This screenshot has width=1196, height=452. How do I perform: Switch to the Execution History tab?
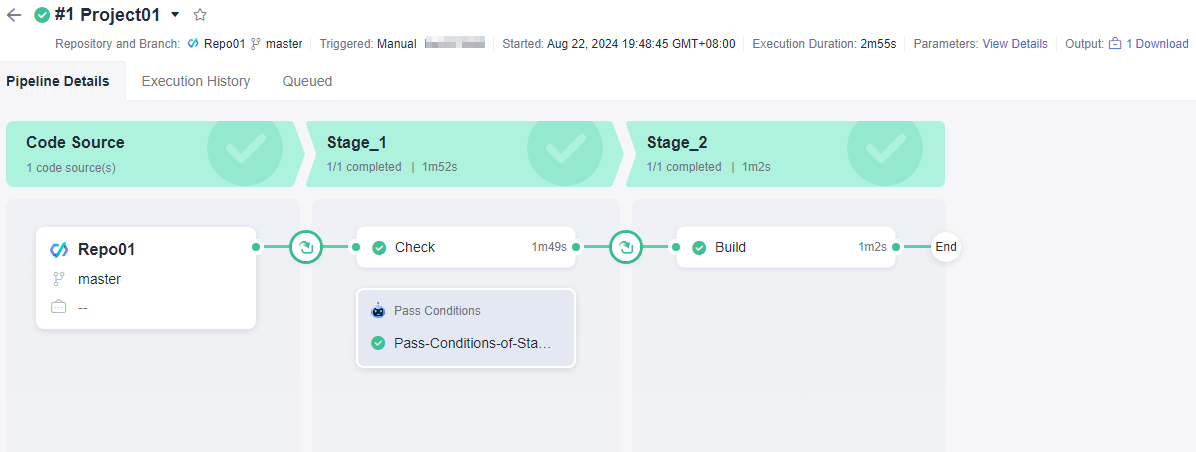point(196,81)
